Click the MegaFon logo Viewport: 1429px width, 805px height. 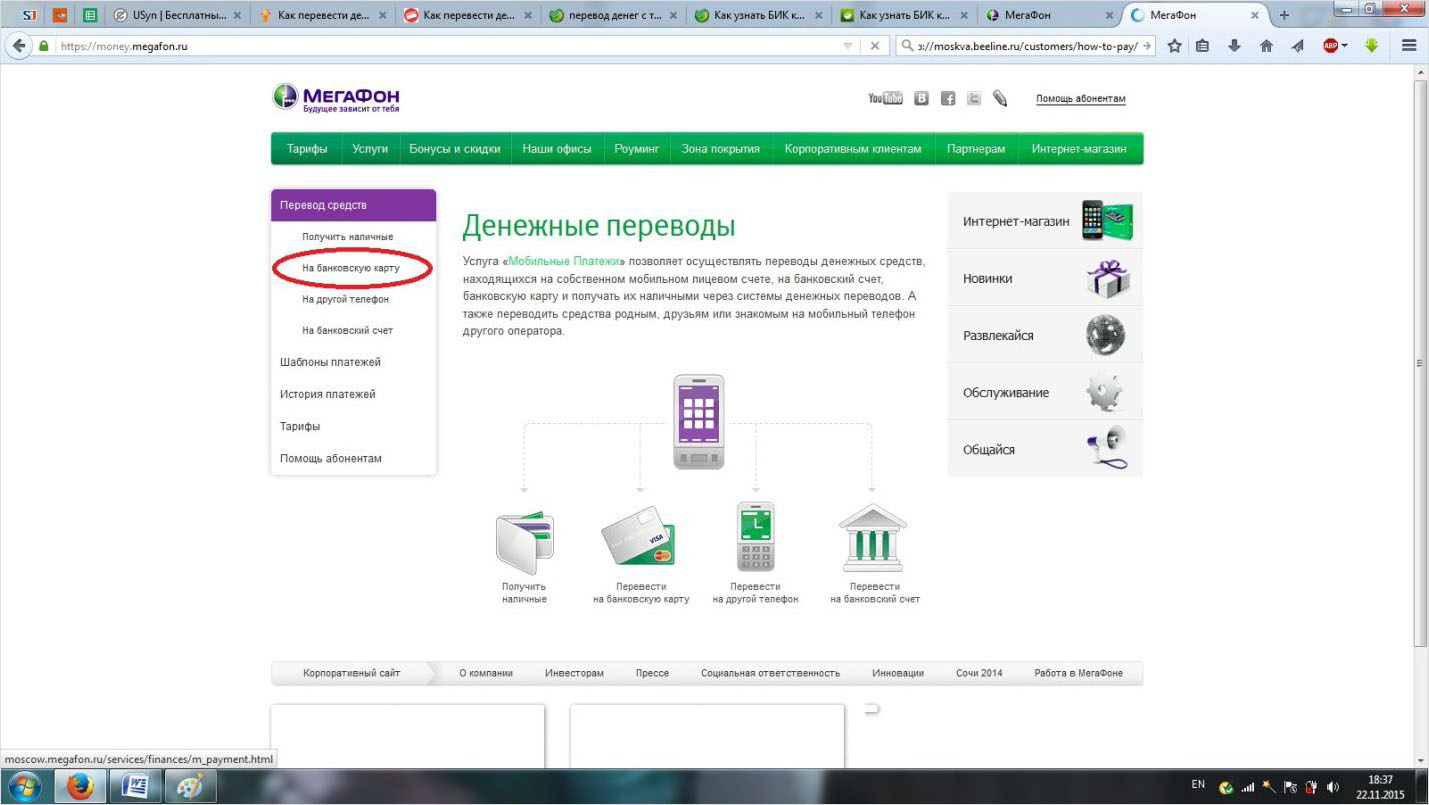[336, 97]
